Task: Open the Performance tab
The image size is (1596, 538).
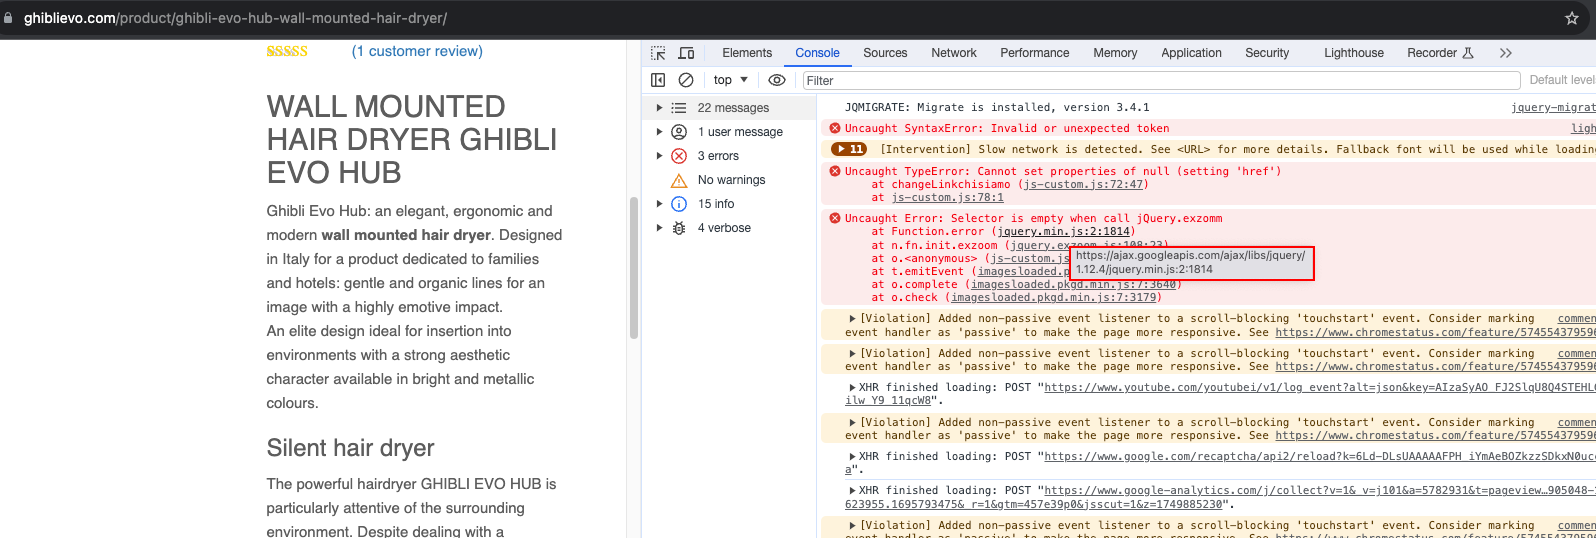Action: tap(1035, 53)
